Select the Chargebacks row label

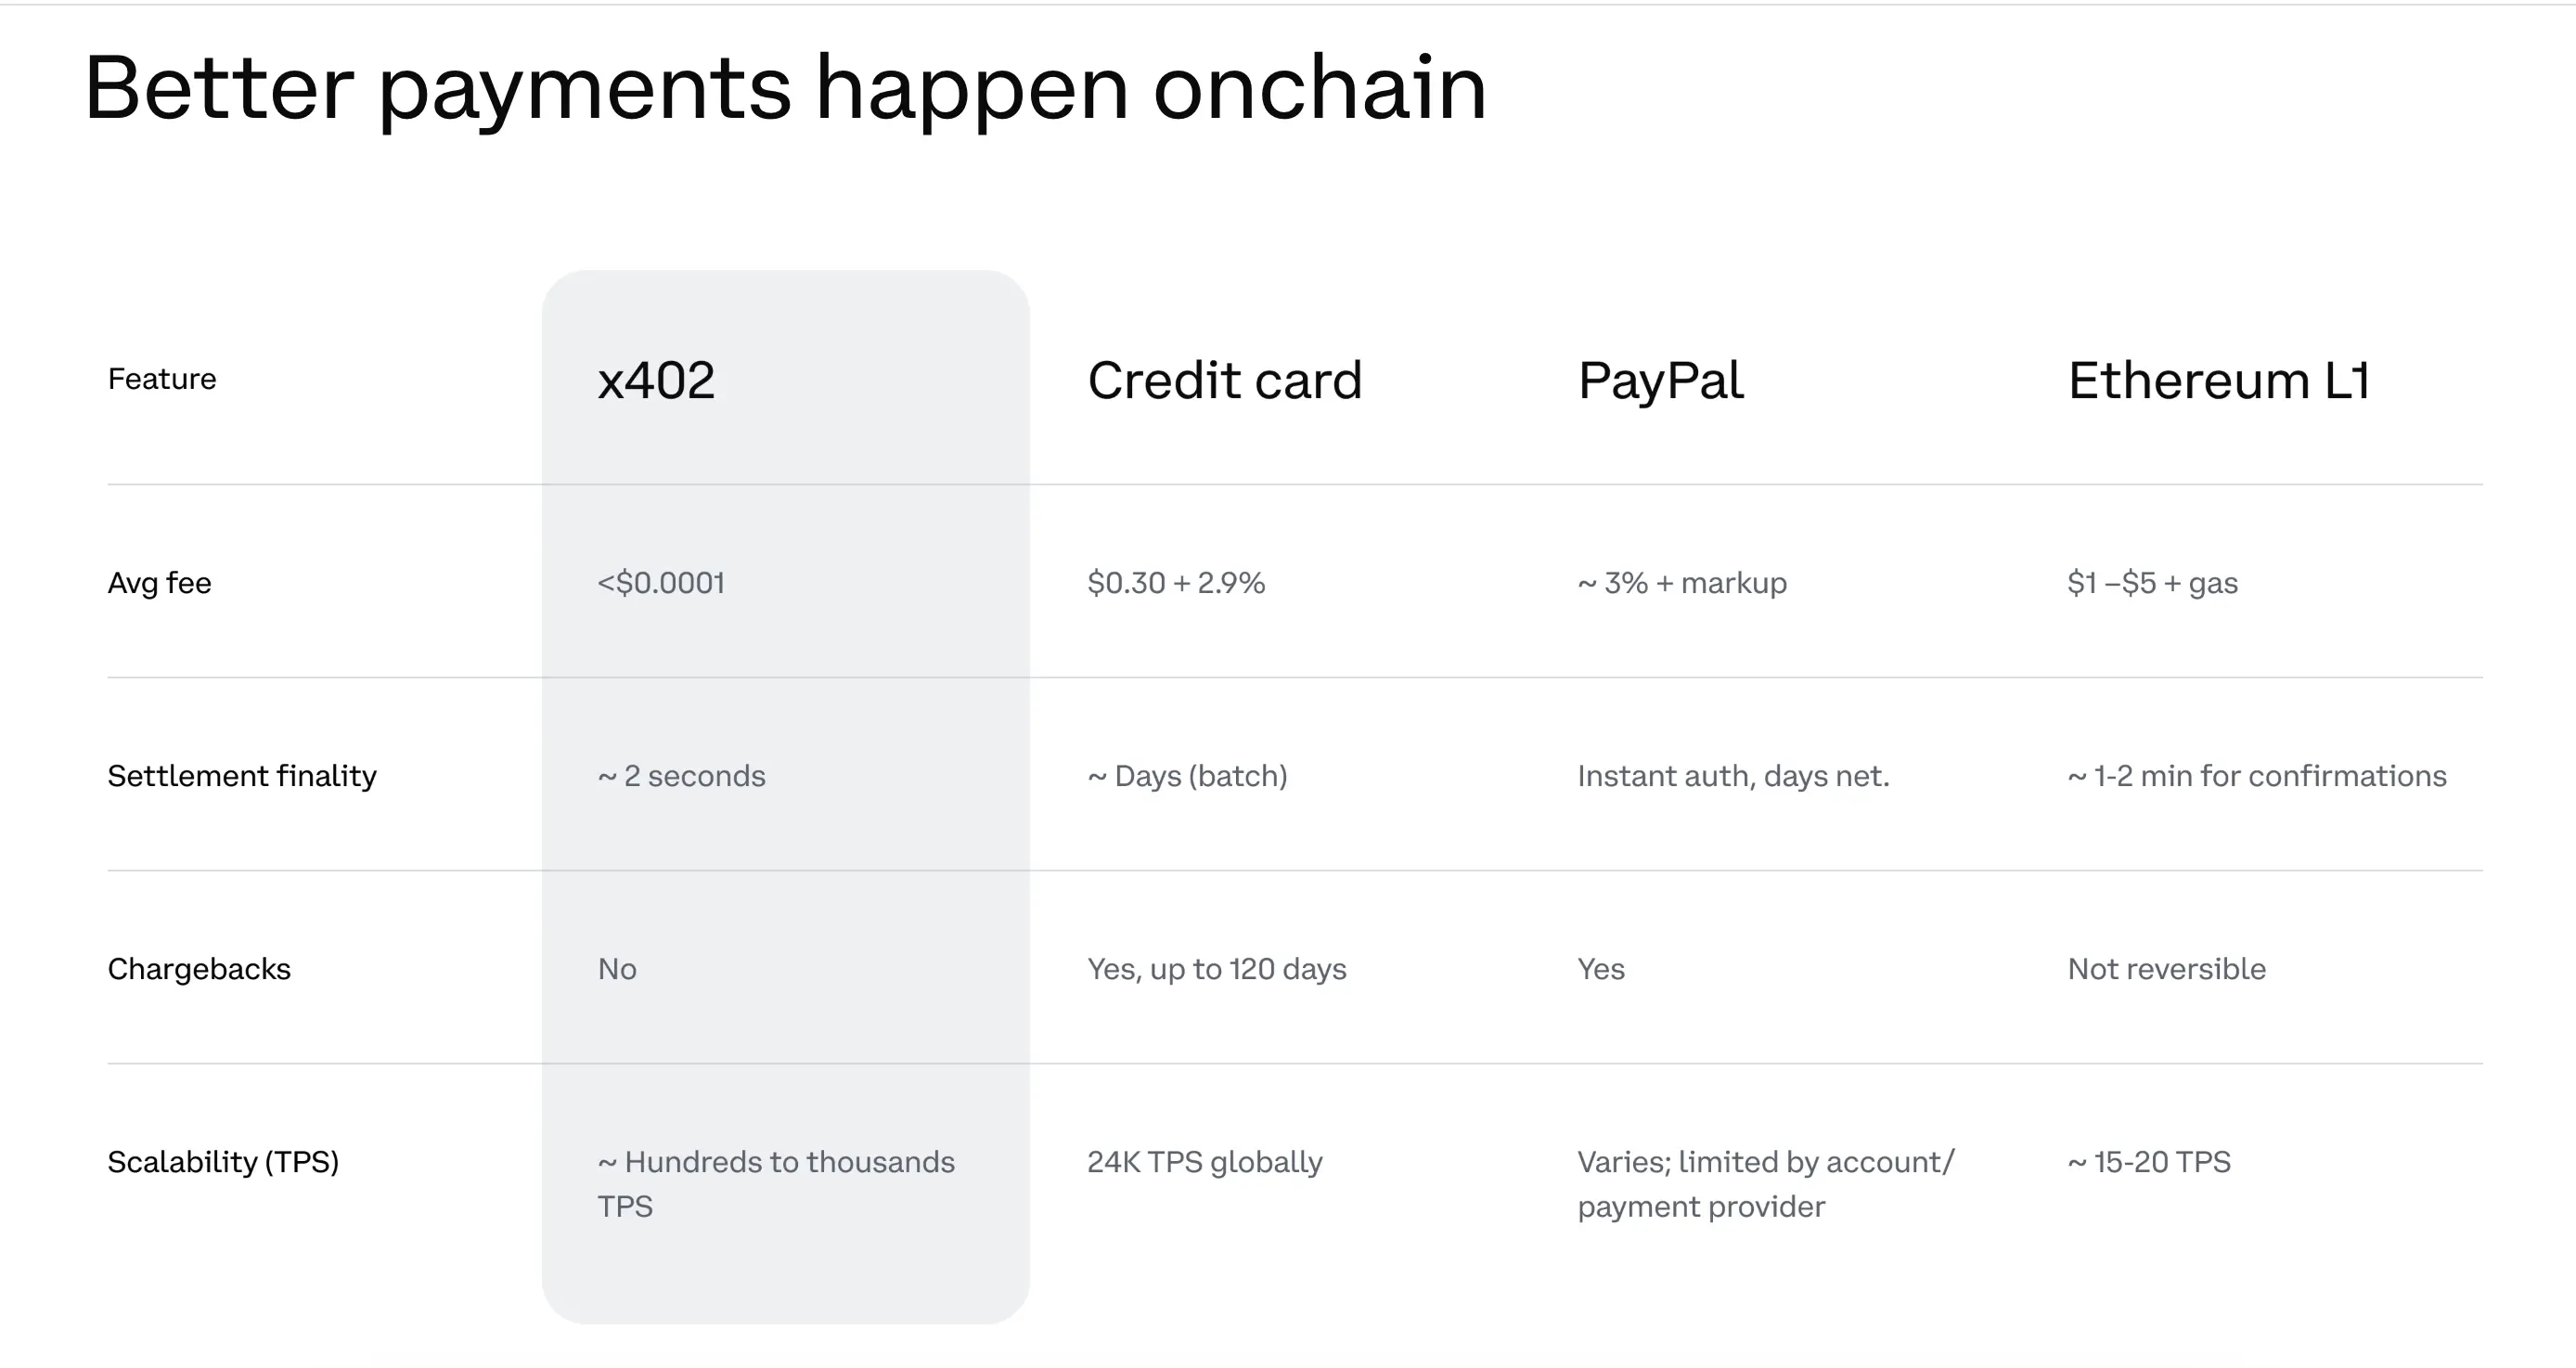click(199, 969)
